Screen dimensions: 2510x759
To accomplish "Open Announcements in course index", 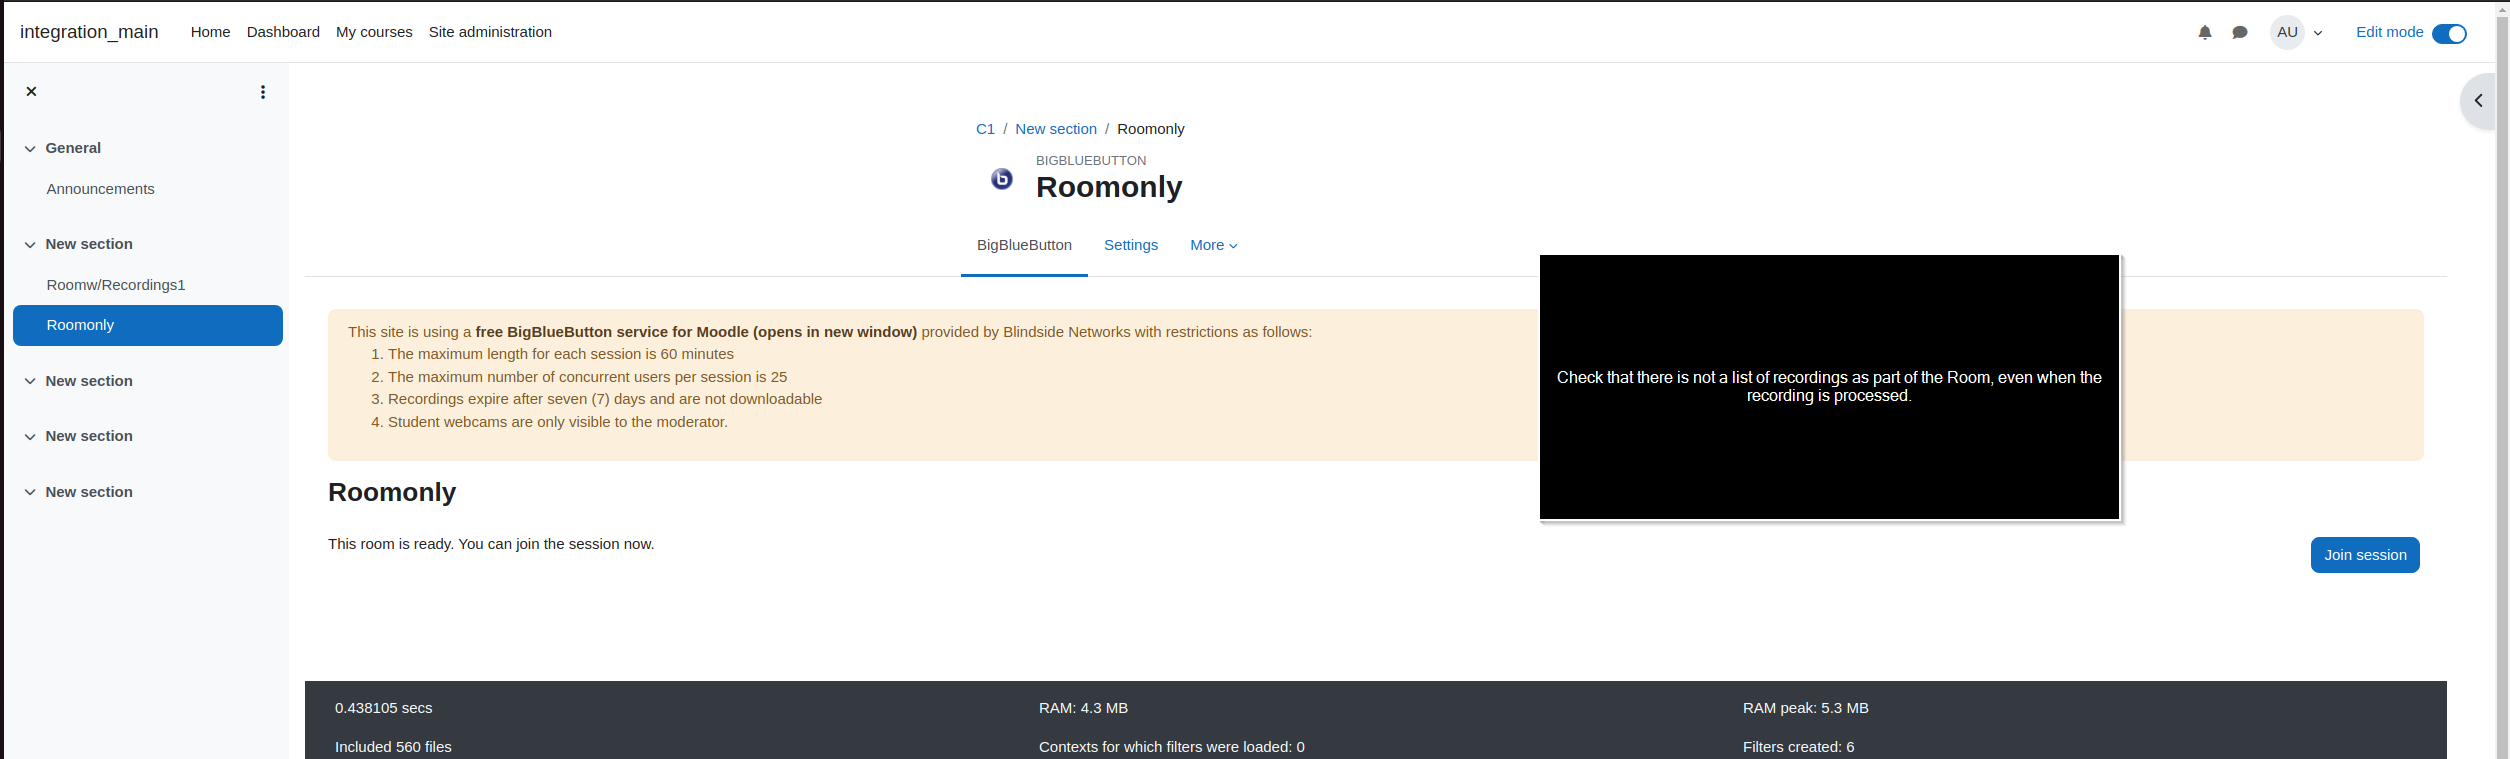I will pos(101,189).
